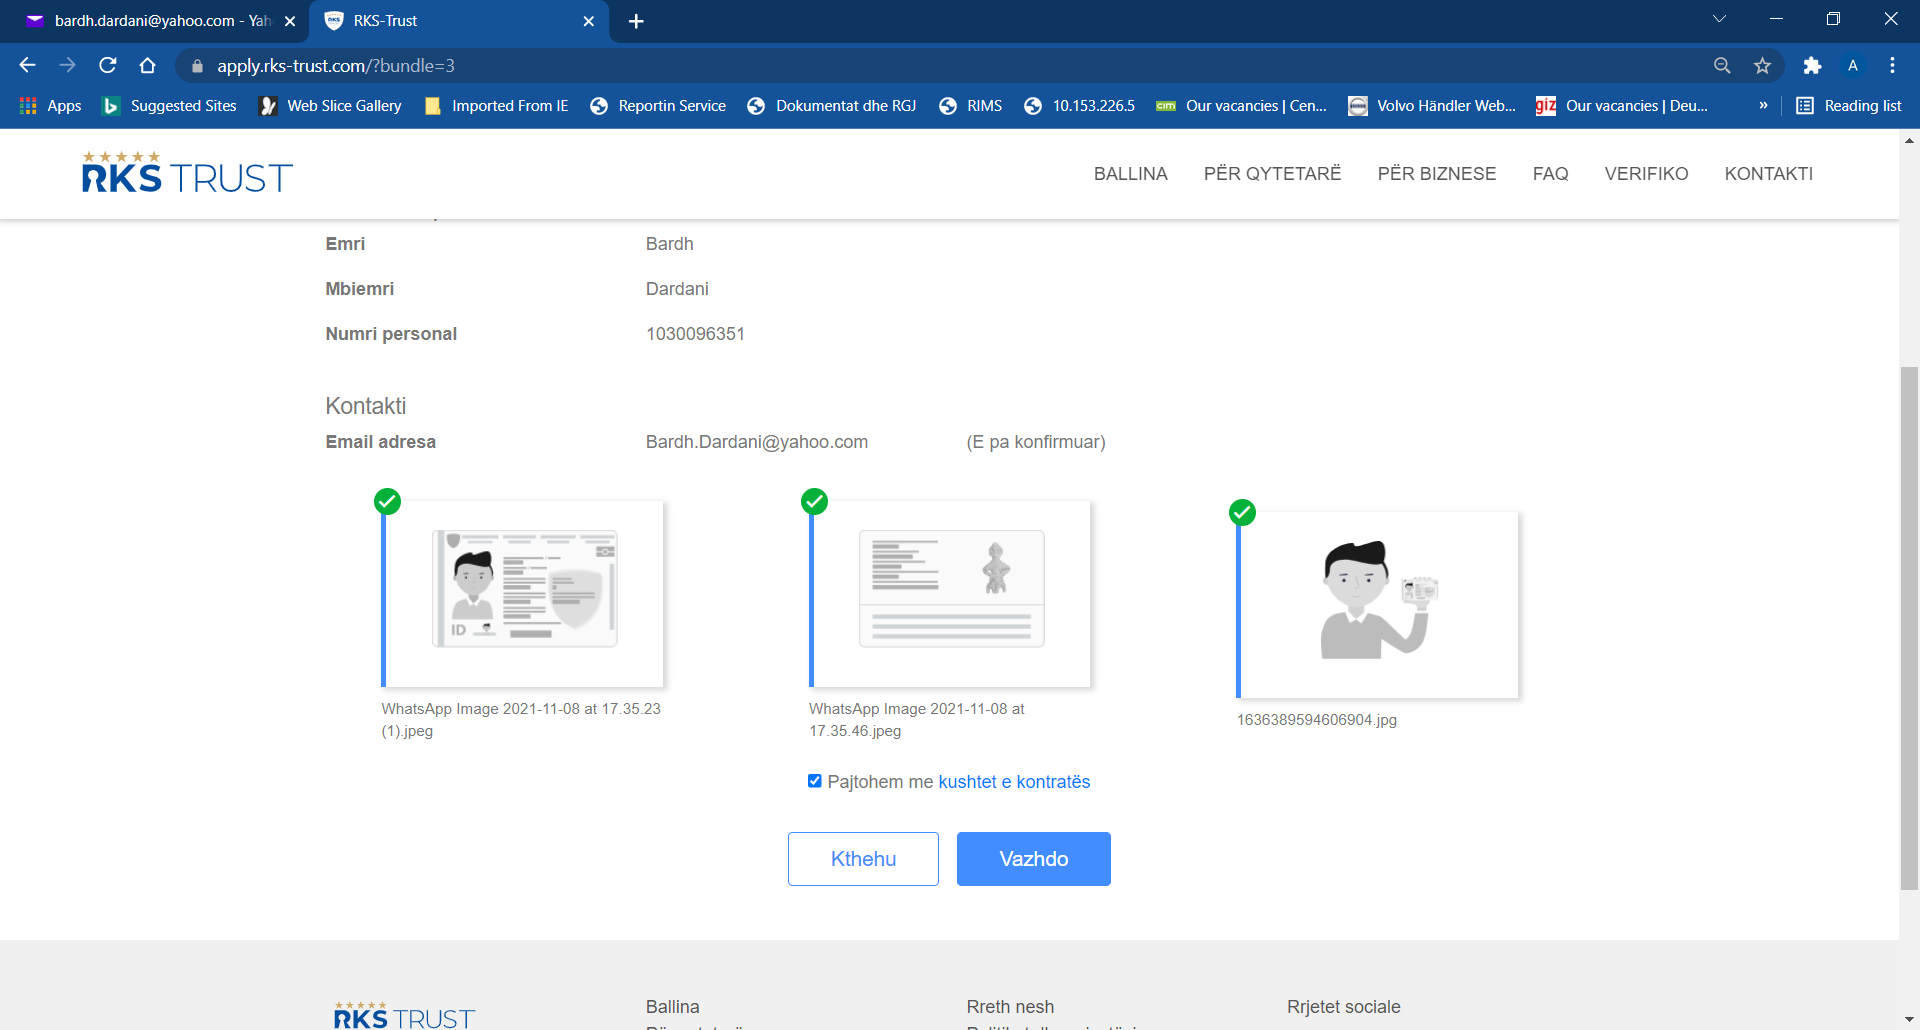This screenshot has height=1030, width=1920.
Task: Open a new browser tab
Action: coord(636,21)
